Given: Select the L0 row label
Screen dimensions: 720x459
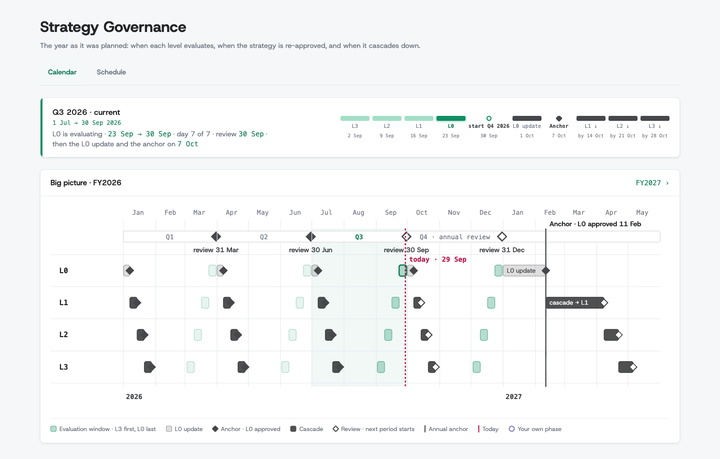Looking at the screenshot, I should point(63,270).
